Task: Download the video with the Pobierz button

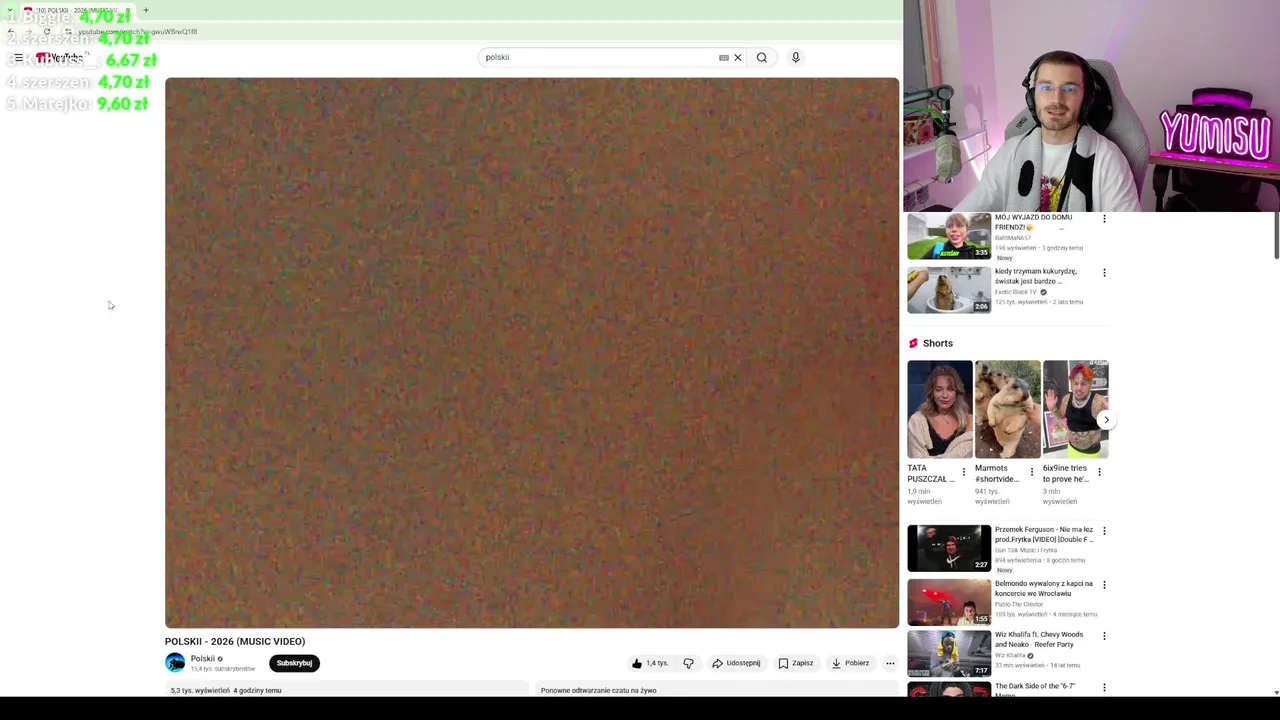Action: [x=850, y=663]
